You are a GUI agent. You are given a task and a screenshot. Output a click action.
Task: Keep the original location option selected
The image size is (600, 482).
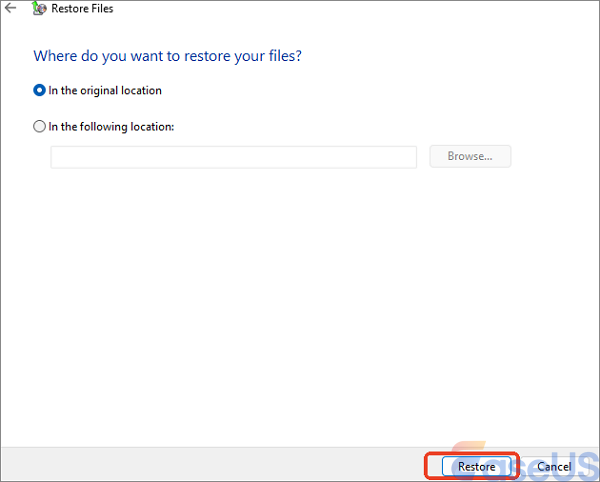click(40, 90)
